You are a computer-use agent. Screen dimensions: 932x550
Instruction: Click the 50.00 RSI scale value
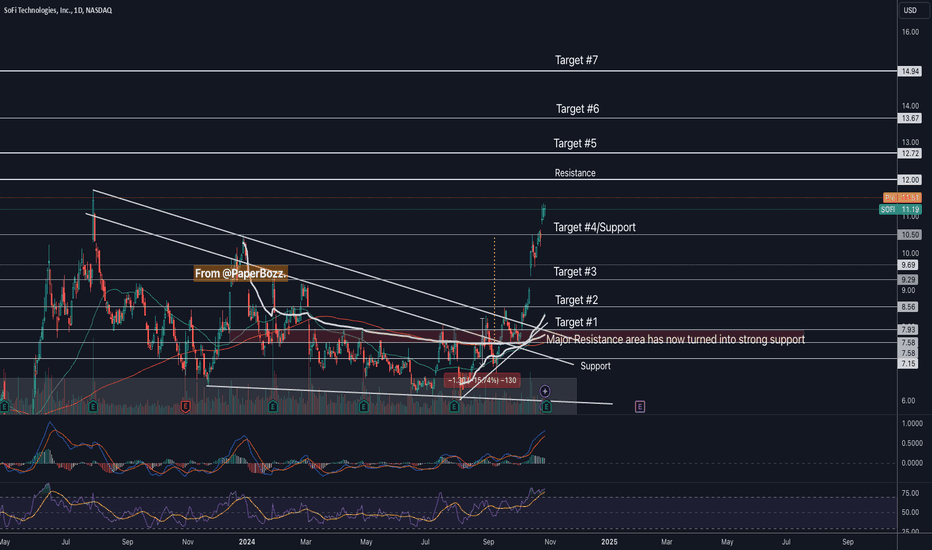(x=910, y=512)
